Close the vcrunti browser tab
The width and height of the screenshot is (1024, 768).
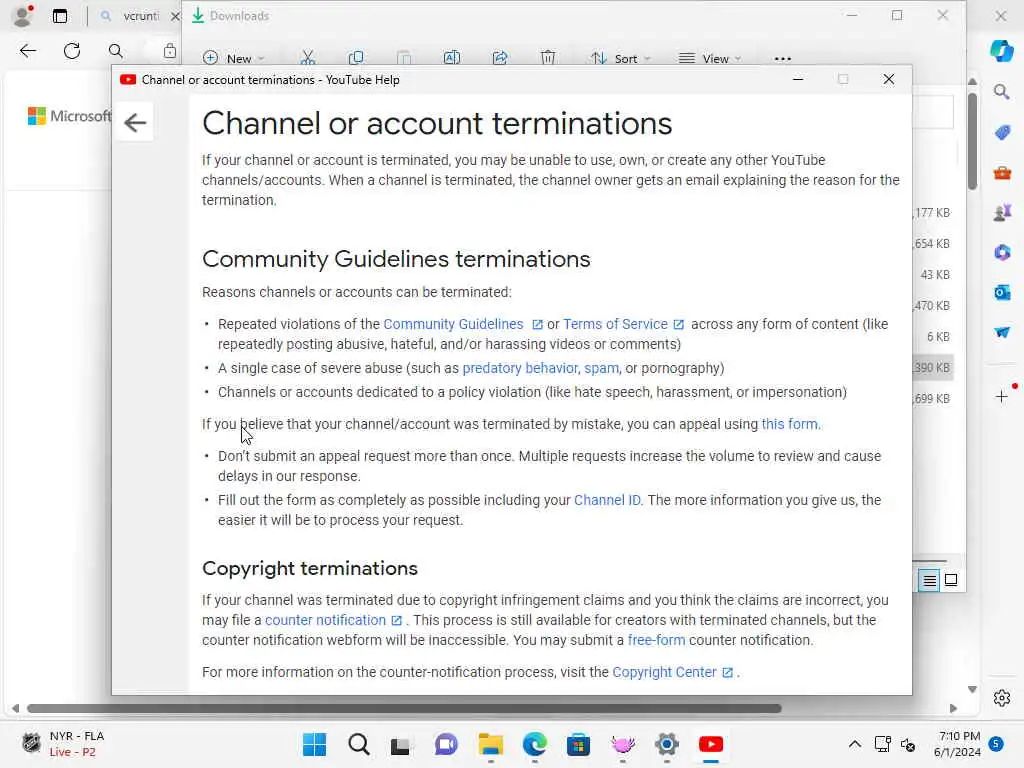coord(175,16)
